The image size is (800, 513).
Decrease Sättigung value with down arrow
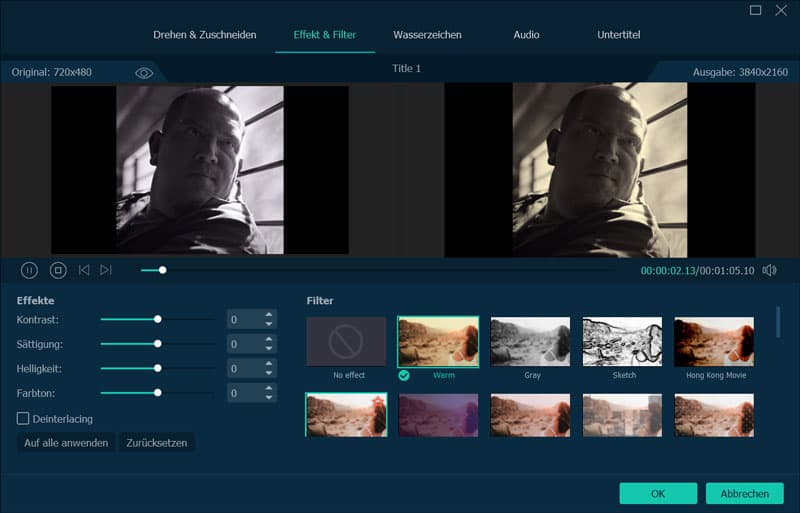tap(268, 349)
